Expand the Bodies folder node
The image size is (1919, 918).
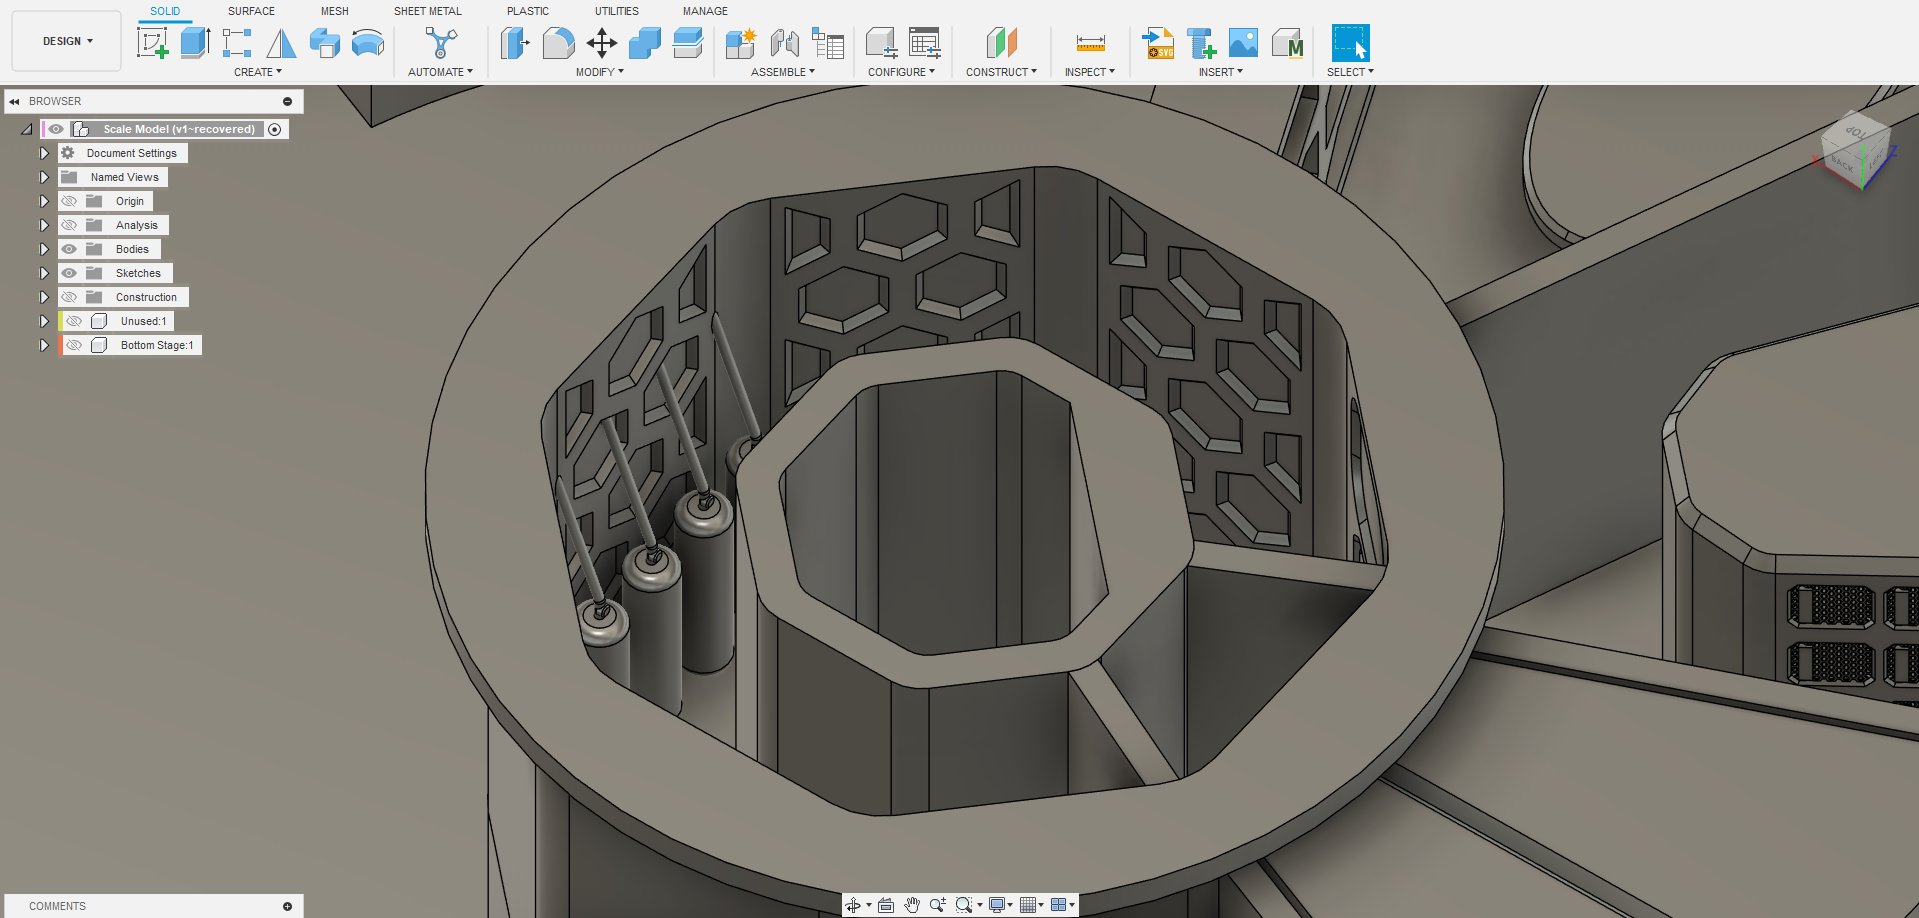(44, 249)
